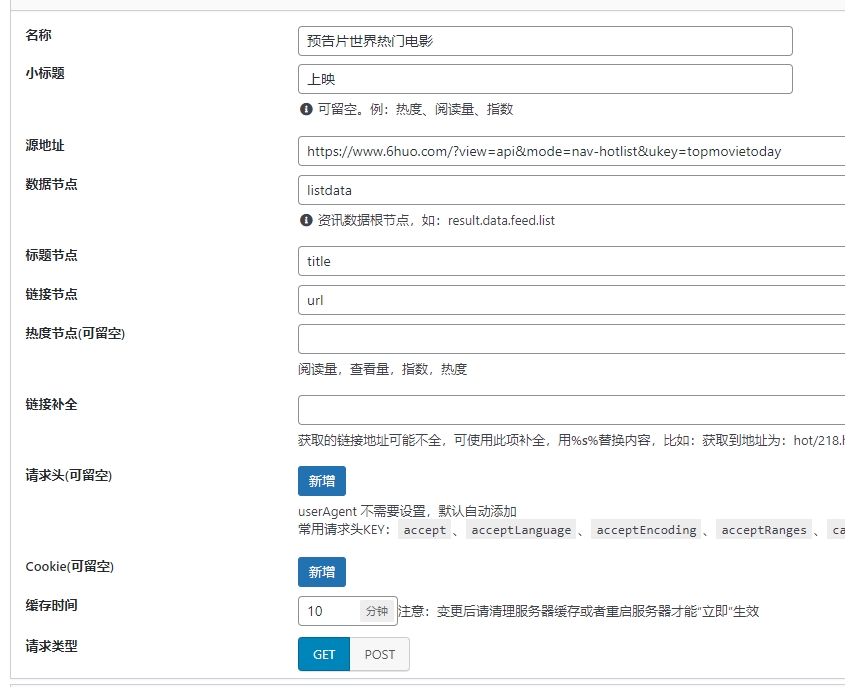Click the 源地址 label
Screen dimensions: 845x687
[45, 145]
